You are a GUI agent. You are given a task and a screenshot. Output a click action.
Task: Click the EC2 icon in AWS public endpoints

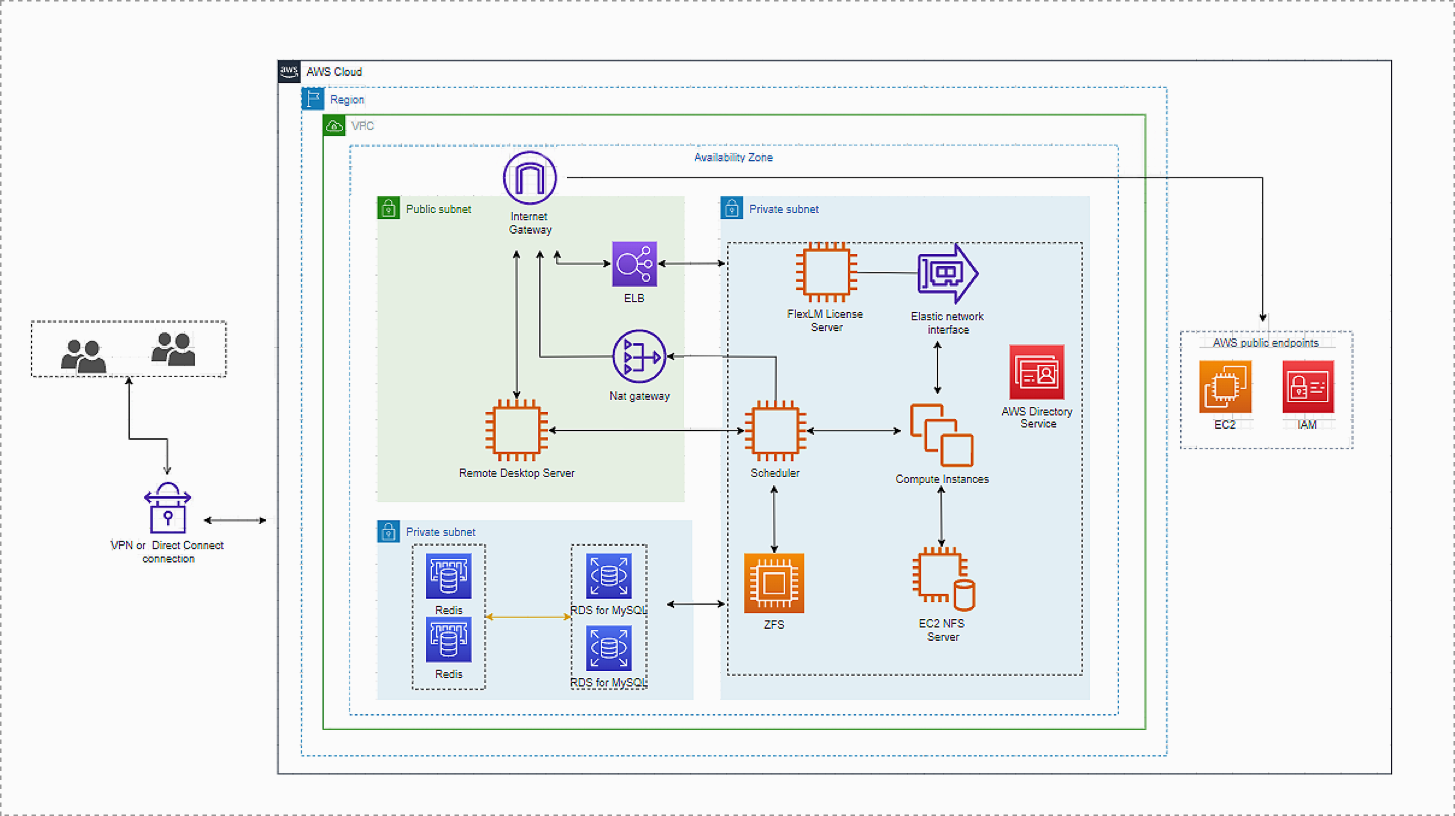click(1225, 386)
